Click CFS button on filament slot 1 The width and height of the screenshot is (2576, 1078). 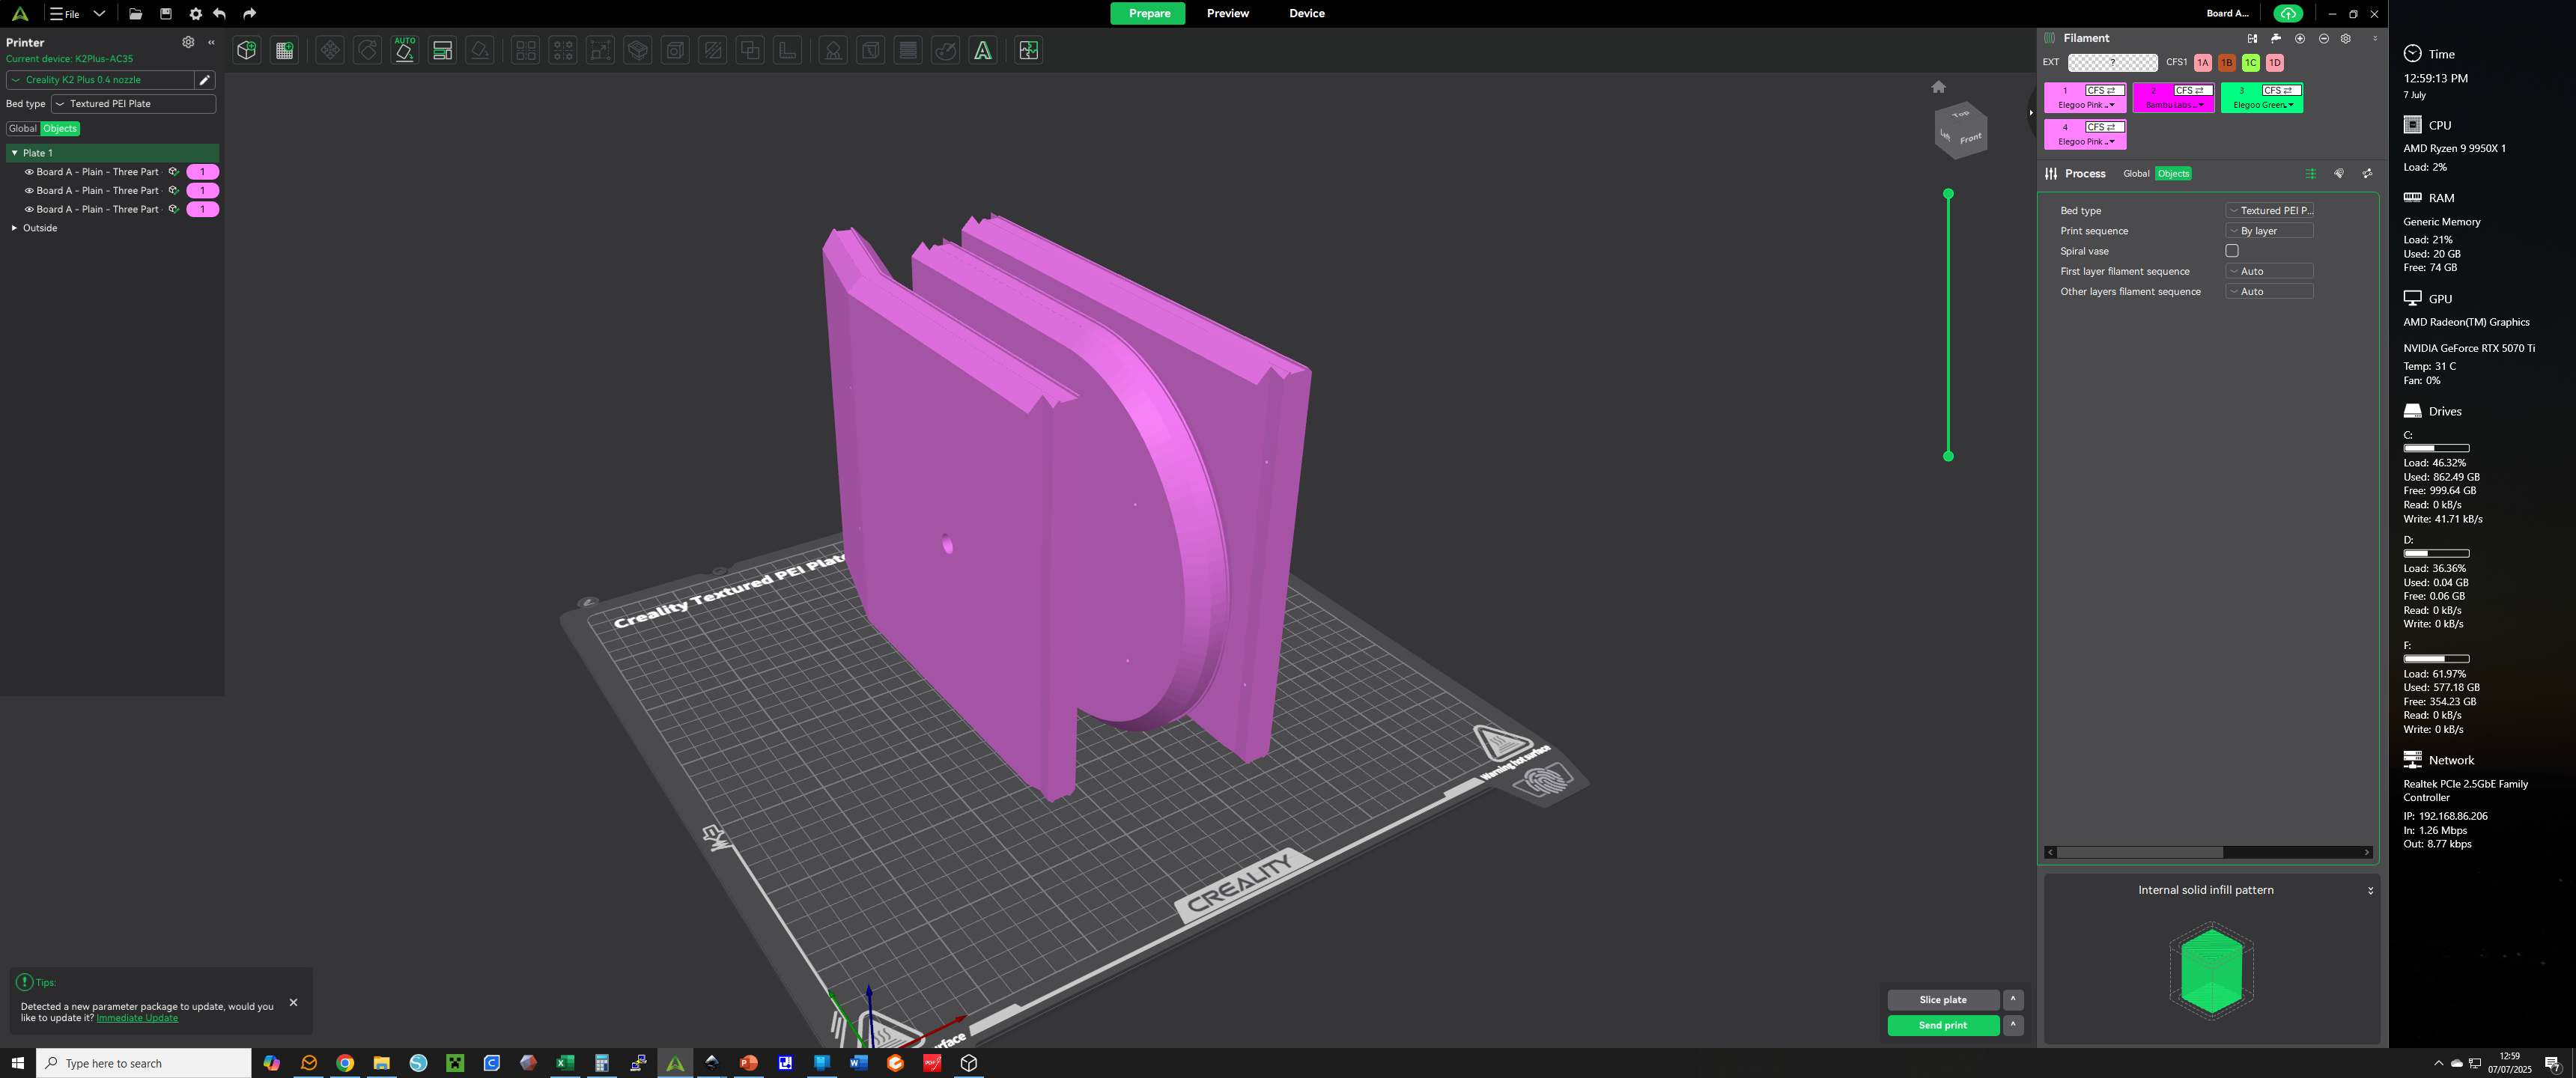pos(2104,90)
